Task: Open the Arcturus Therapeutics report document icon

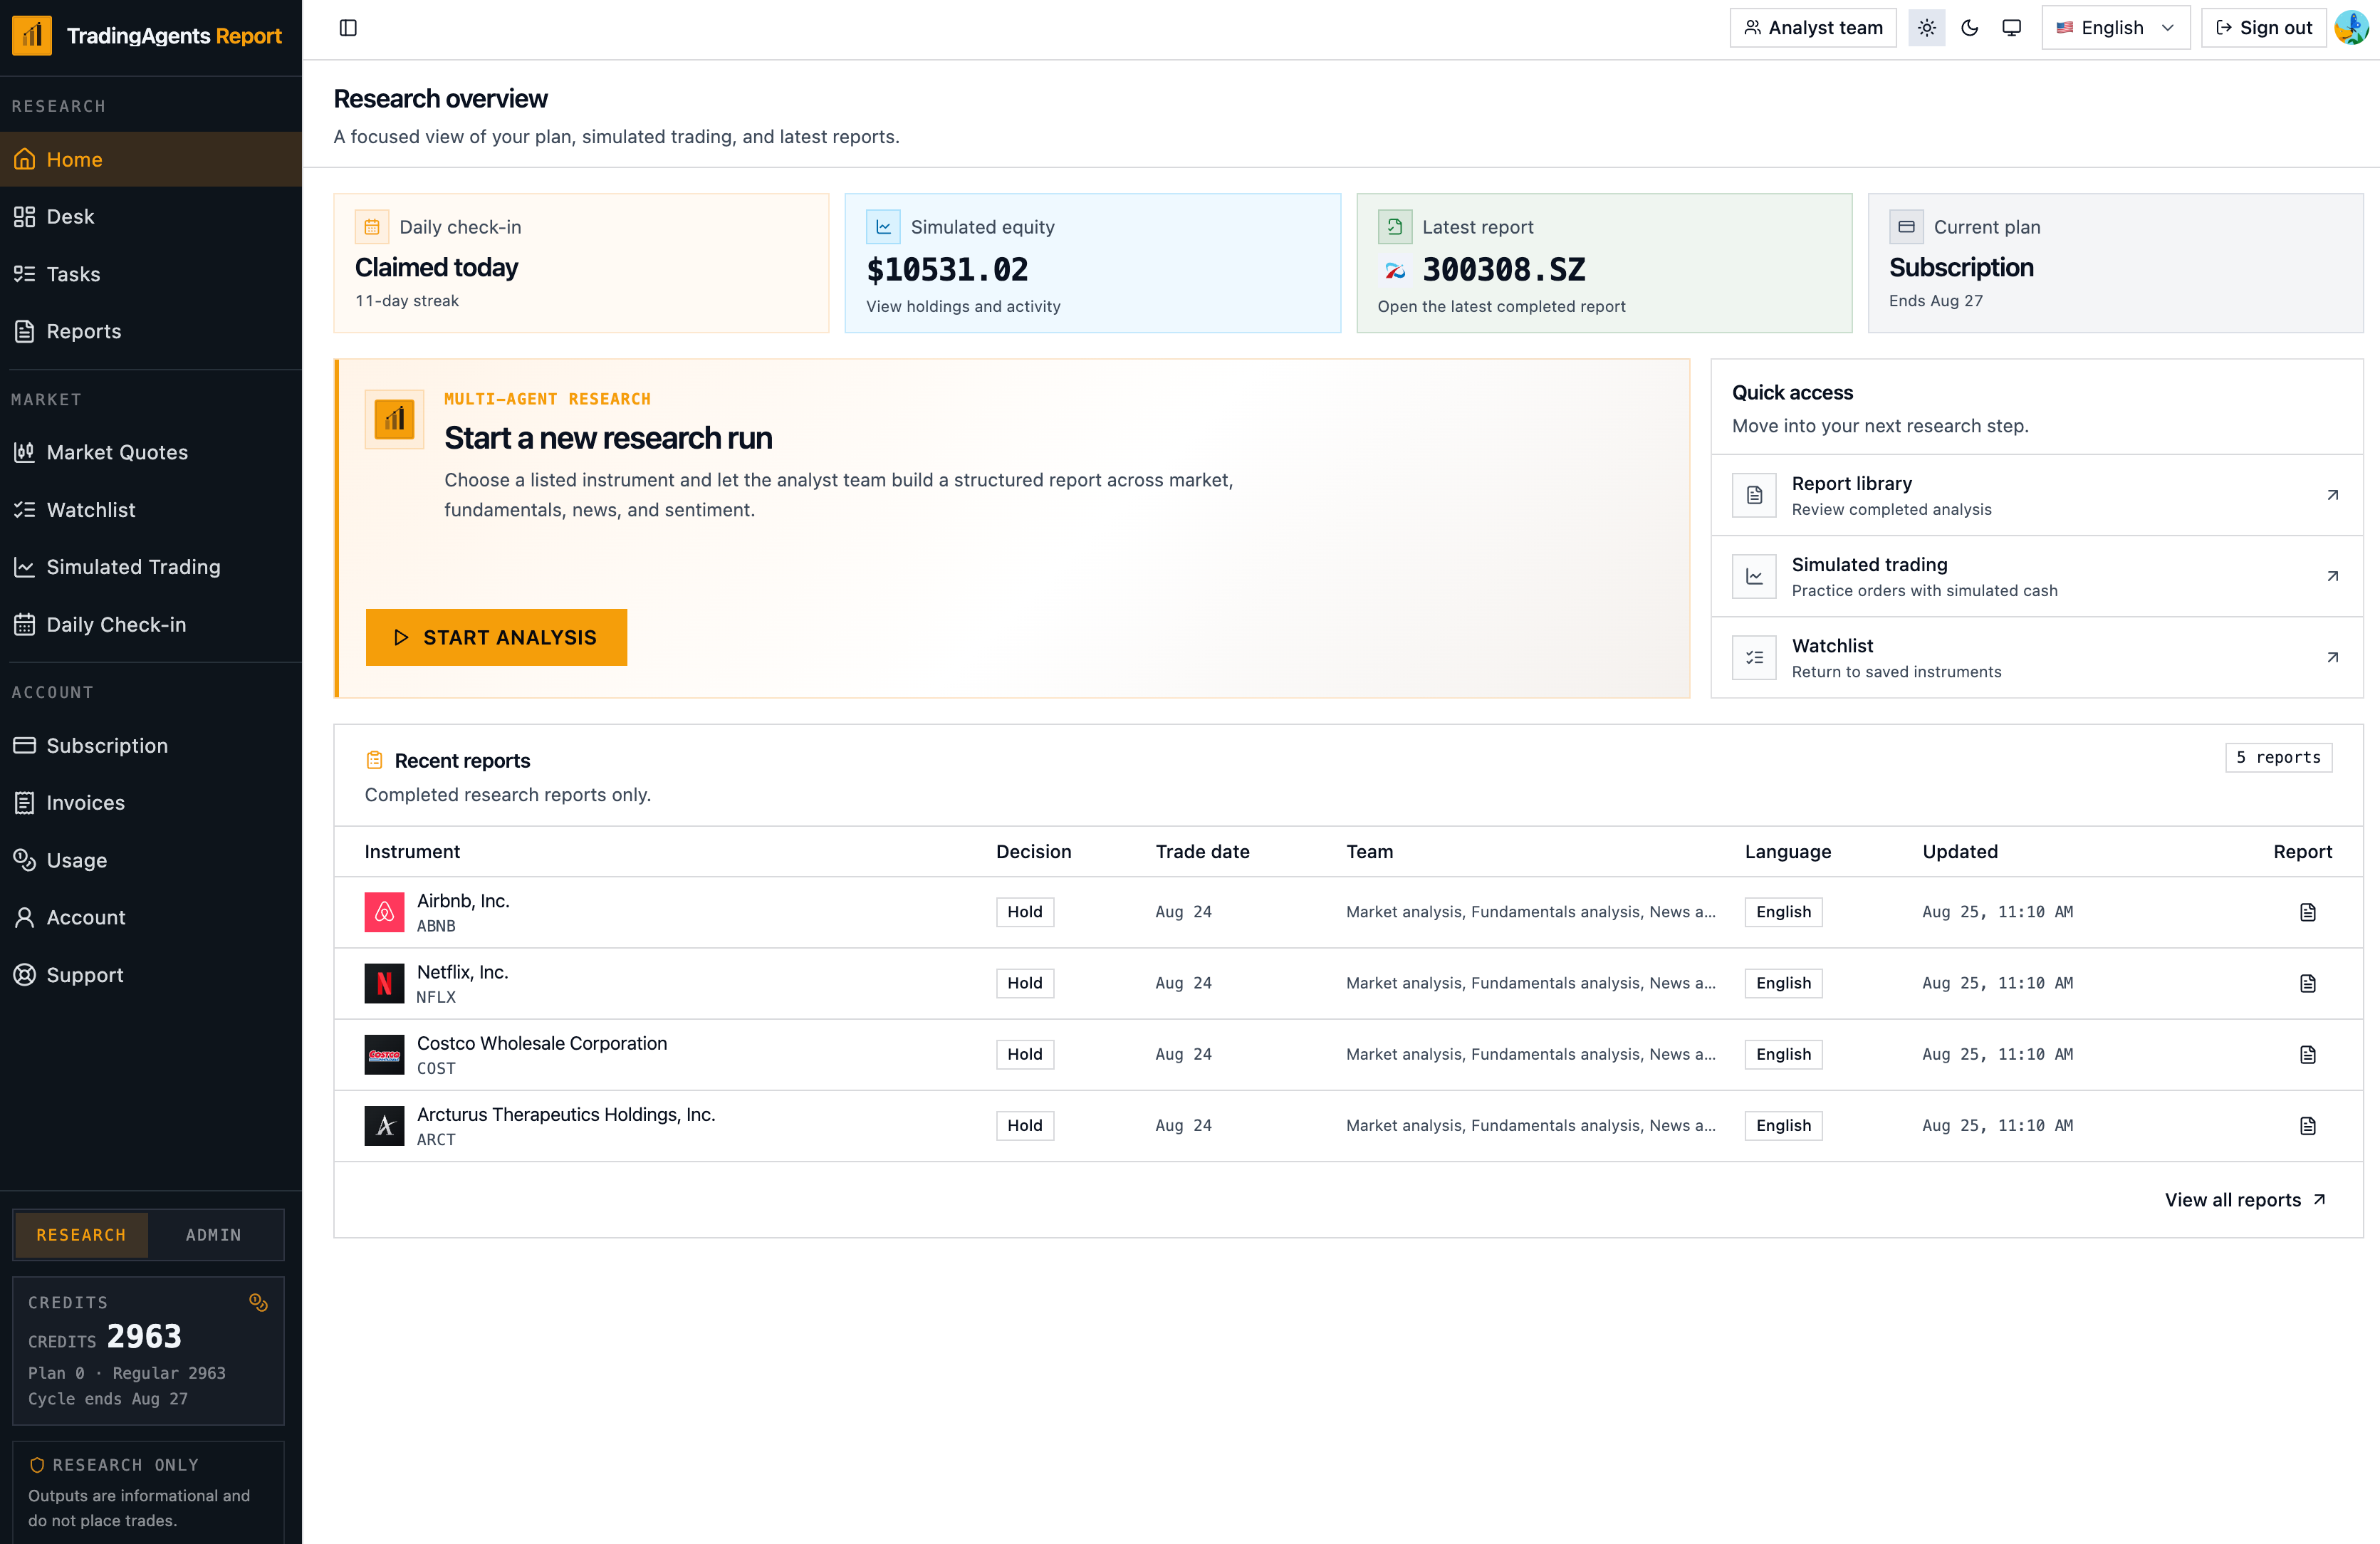Action: pyautogui.click(x=2307, y=1125)
